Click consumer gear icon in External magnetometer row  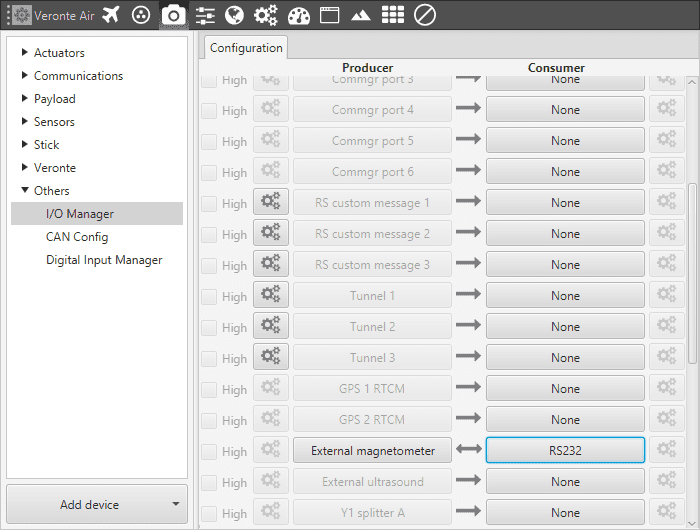click(x=667, y=450)
